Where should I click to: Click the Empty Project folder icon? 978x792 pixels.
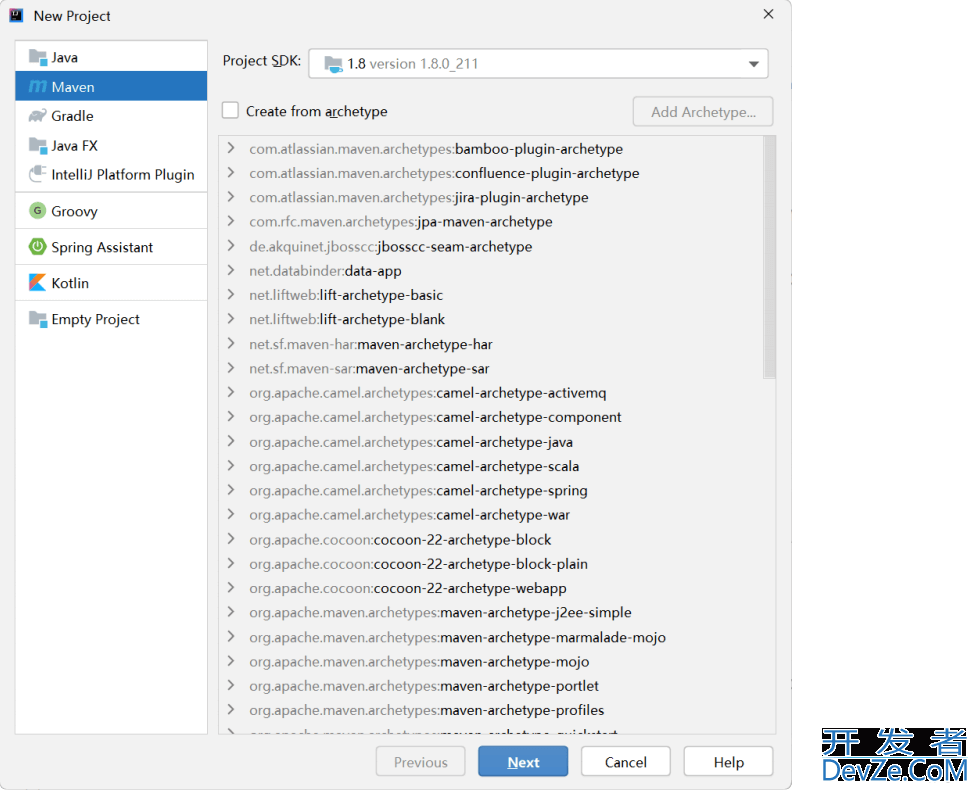[x=37, y=319]
